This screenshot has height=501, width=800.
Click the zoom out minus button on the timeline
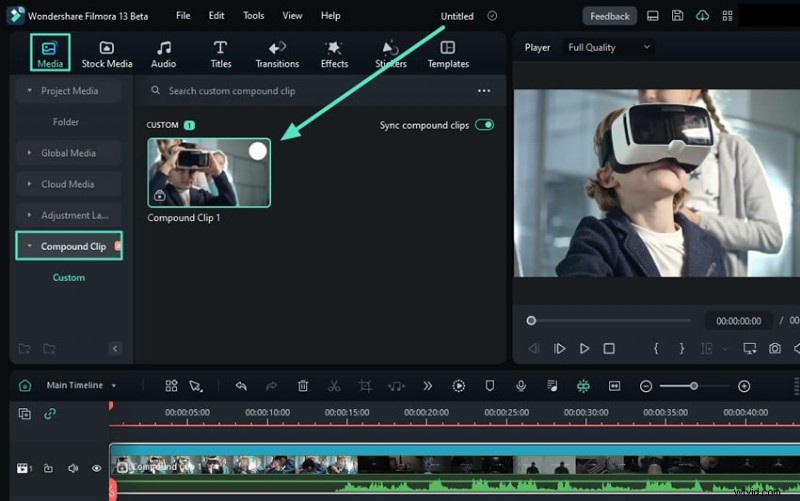click(645, 386)
